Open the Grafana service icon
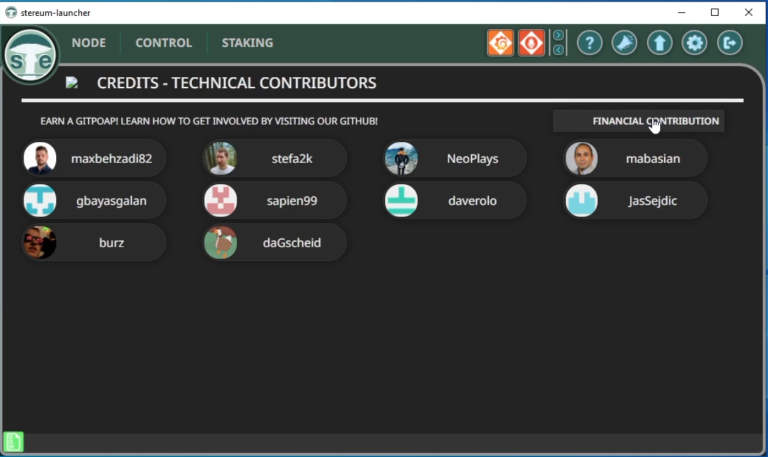This screenshot has width=768, height=457. pos(500,43)
